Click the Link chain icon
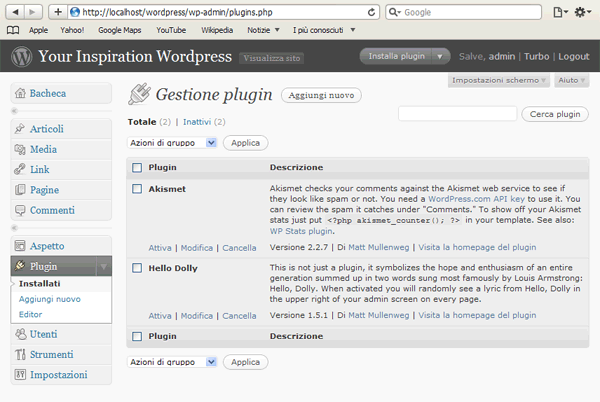 (x=20, y=169)
